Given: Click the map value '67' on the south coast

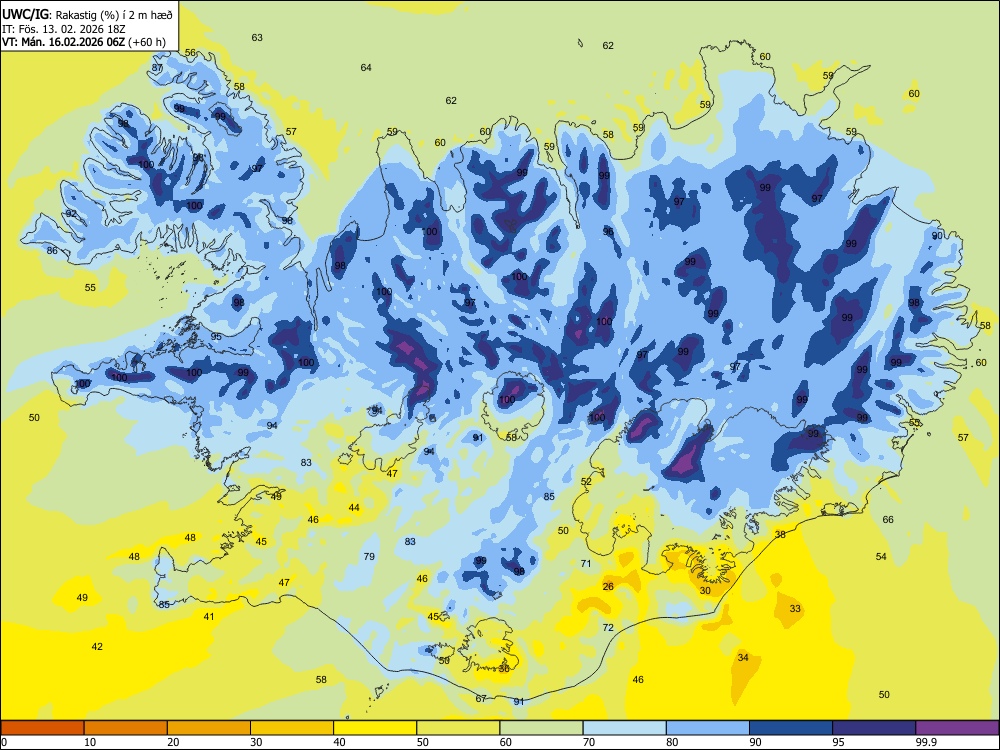Looking at the screenshot, I should coord(482,699).
